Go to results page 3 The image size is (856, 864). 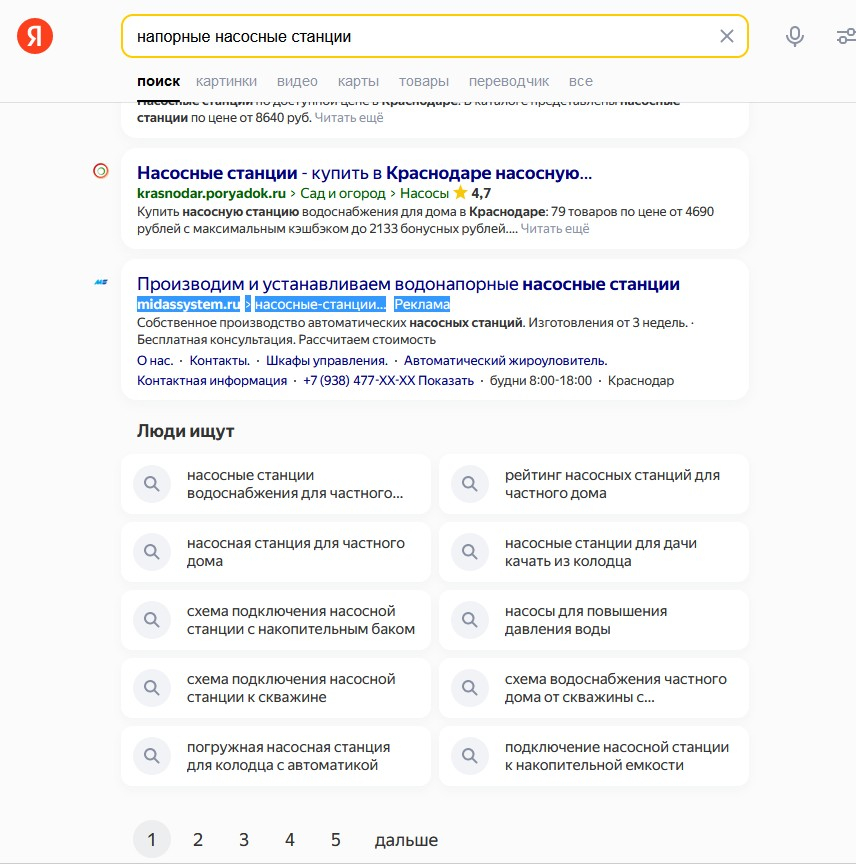point(244,840)
